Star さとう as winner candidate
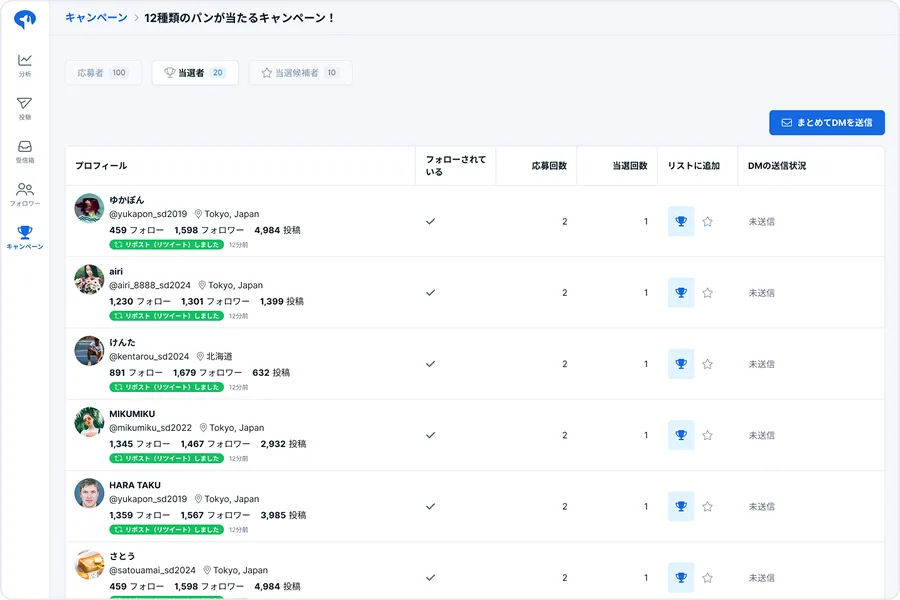 tap(708, 578)
